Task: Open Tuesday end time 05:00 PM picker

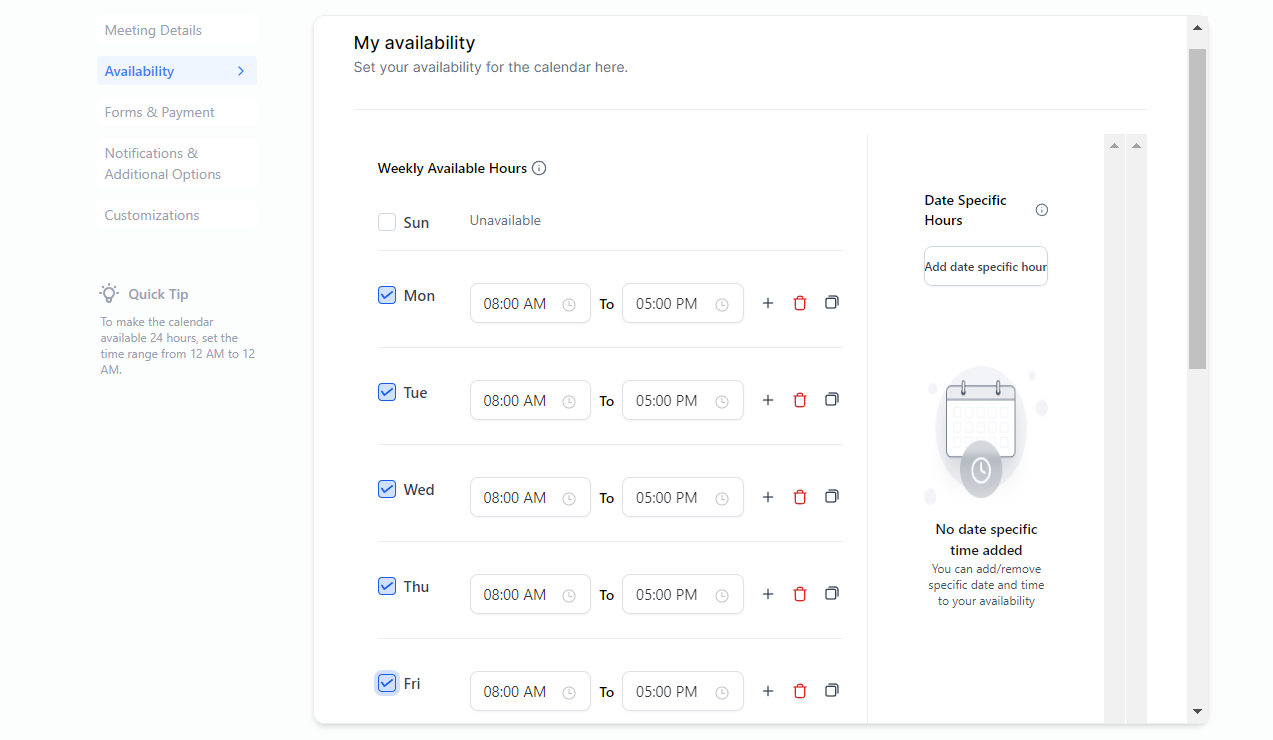Action: point(682,401)
